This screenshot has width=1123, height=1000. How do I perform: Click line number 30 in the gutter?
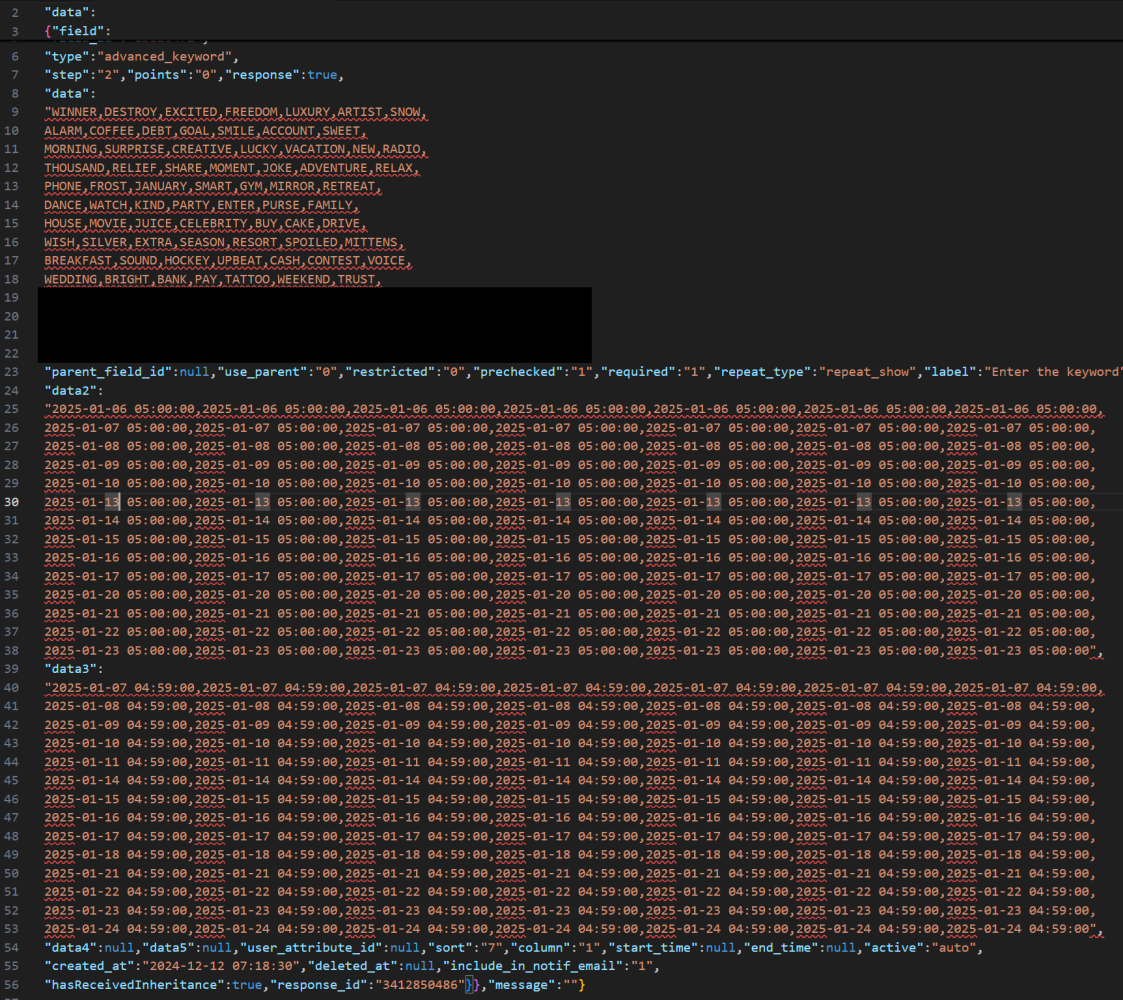pos(11,501)
